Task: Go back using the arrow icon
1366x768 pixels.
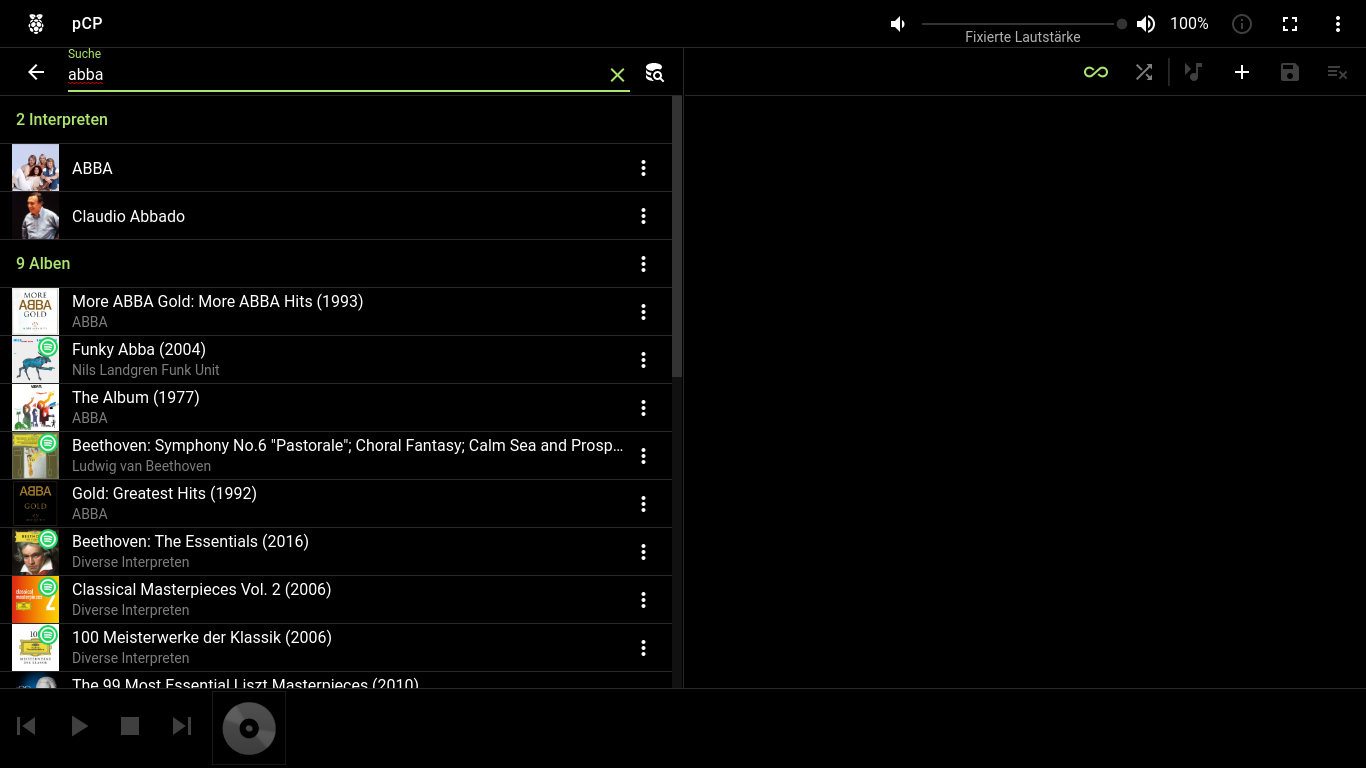Action: (36, 72)
